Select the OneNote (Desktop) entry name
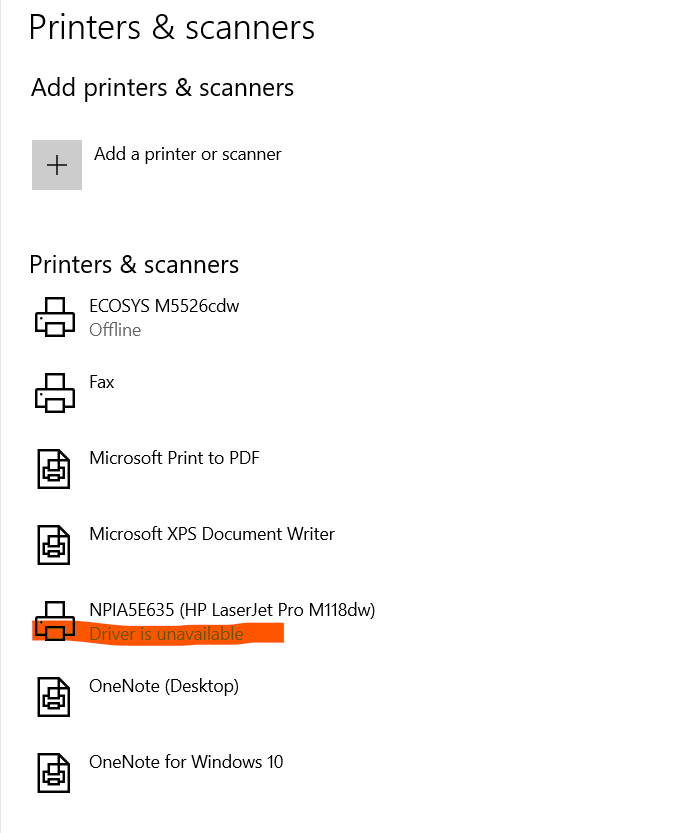Screen dimensions: 687x833 164,686
